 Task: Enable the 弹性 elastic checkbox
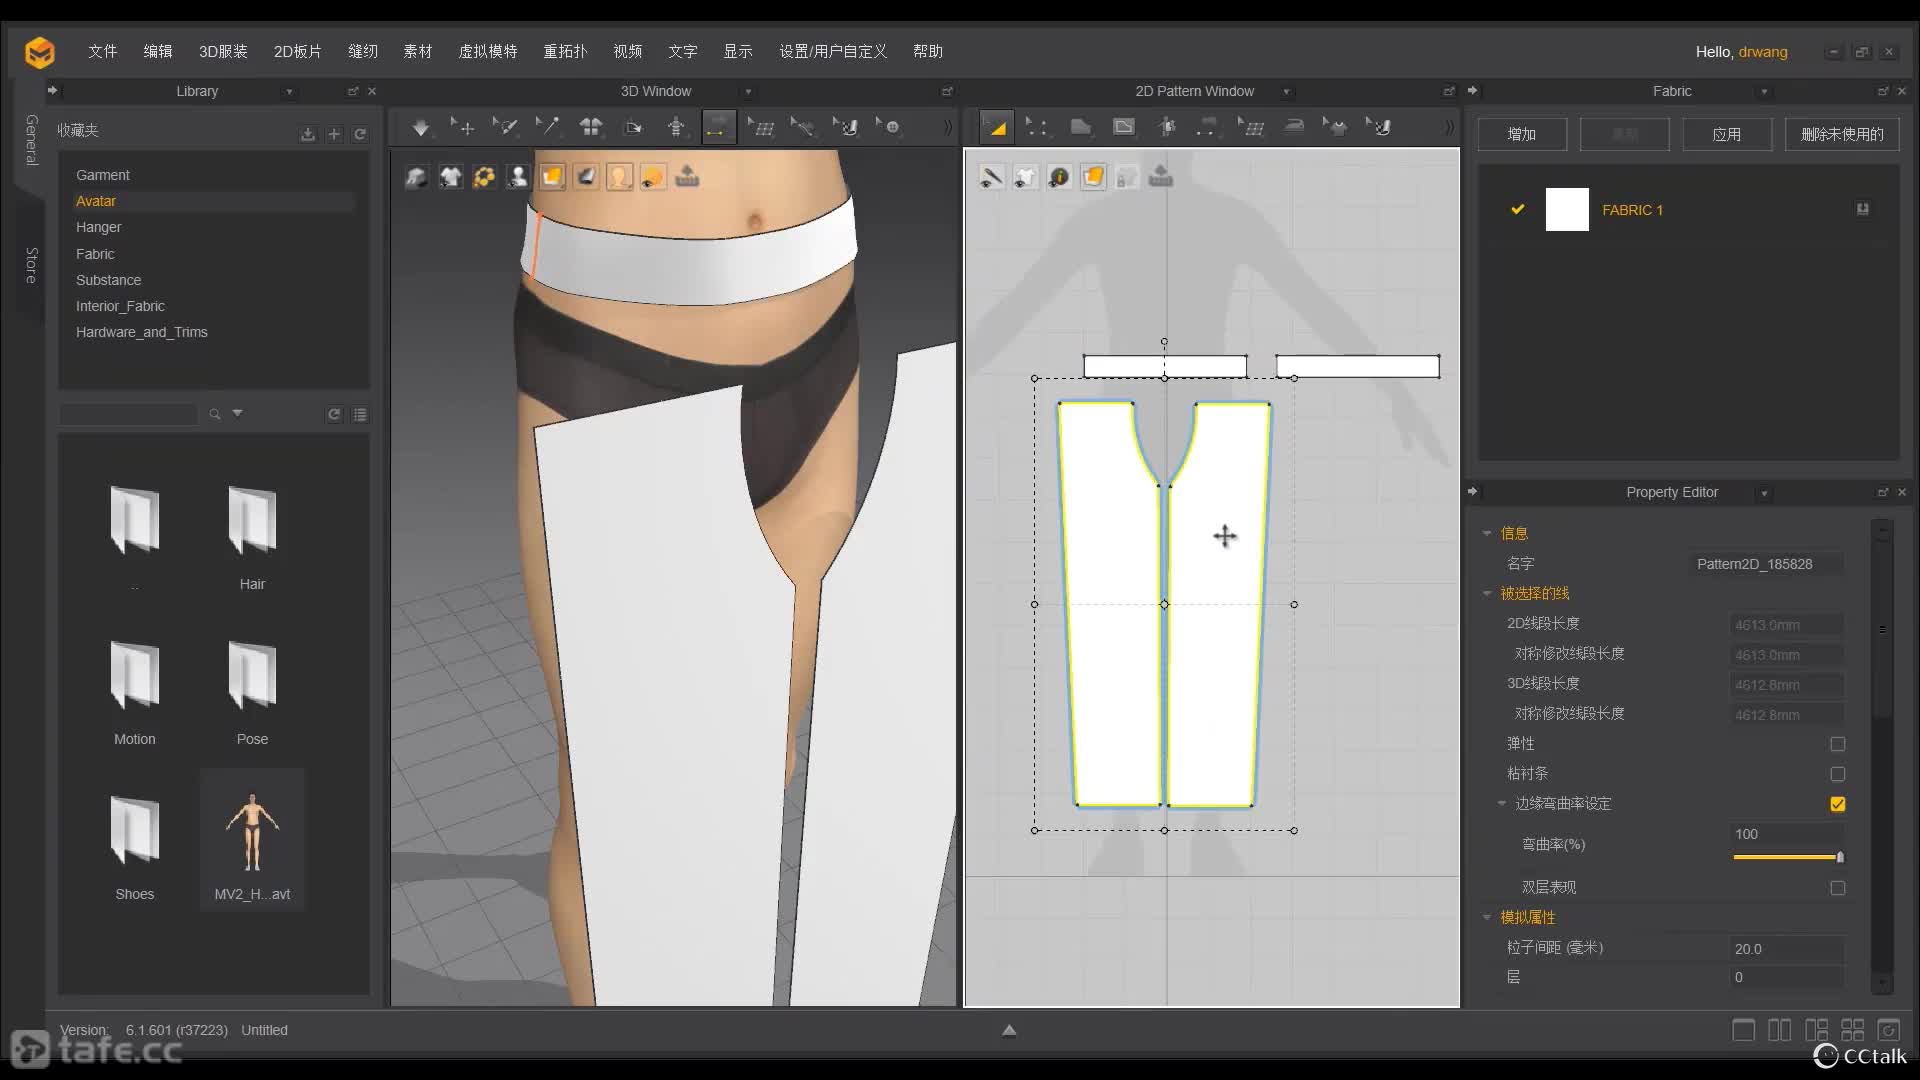[x=1838, y=744]
